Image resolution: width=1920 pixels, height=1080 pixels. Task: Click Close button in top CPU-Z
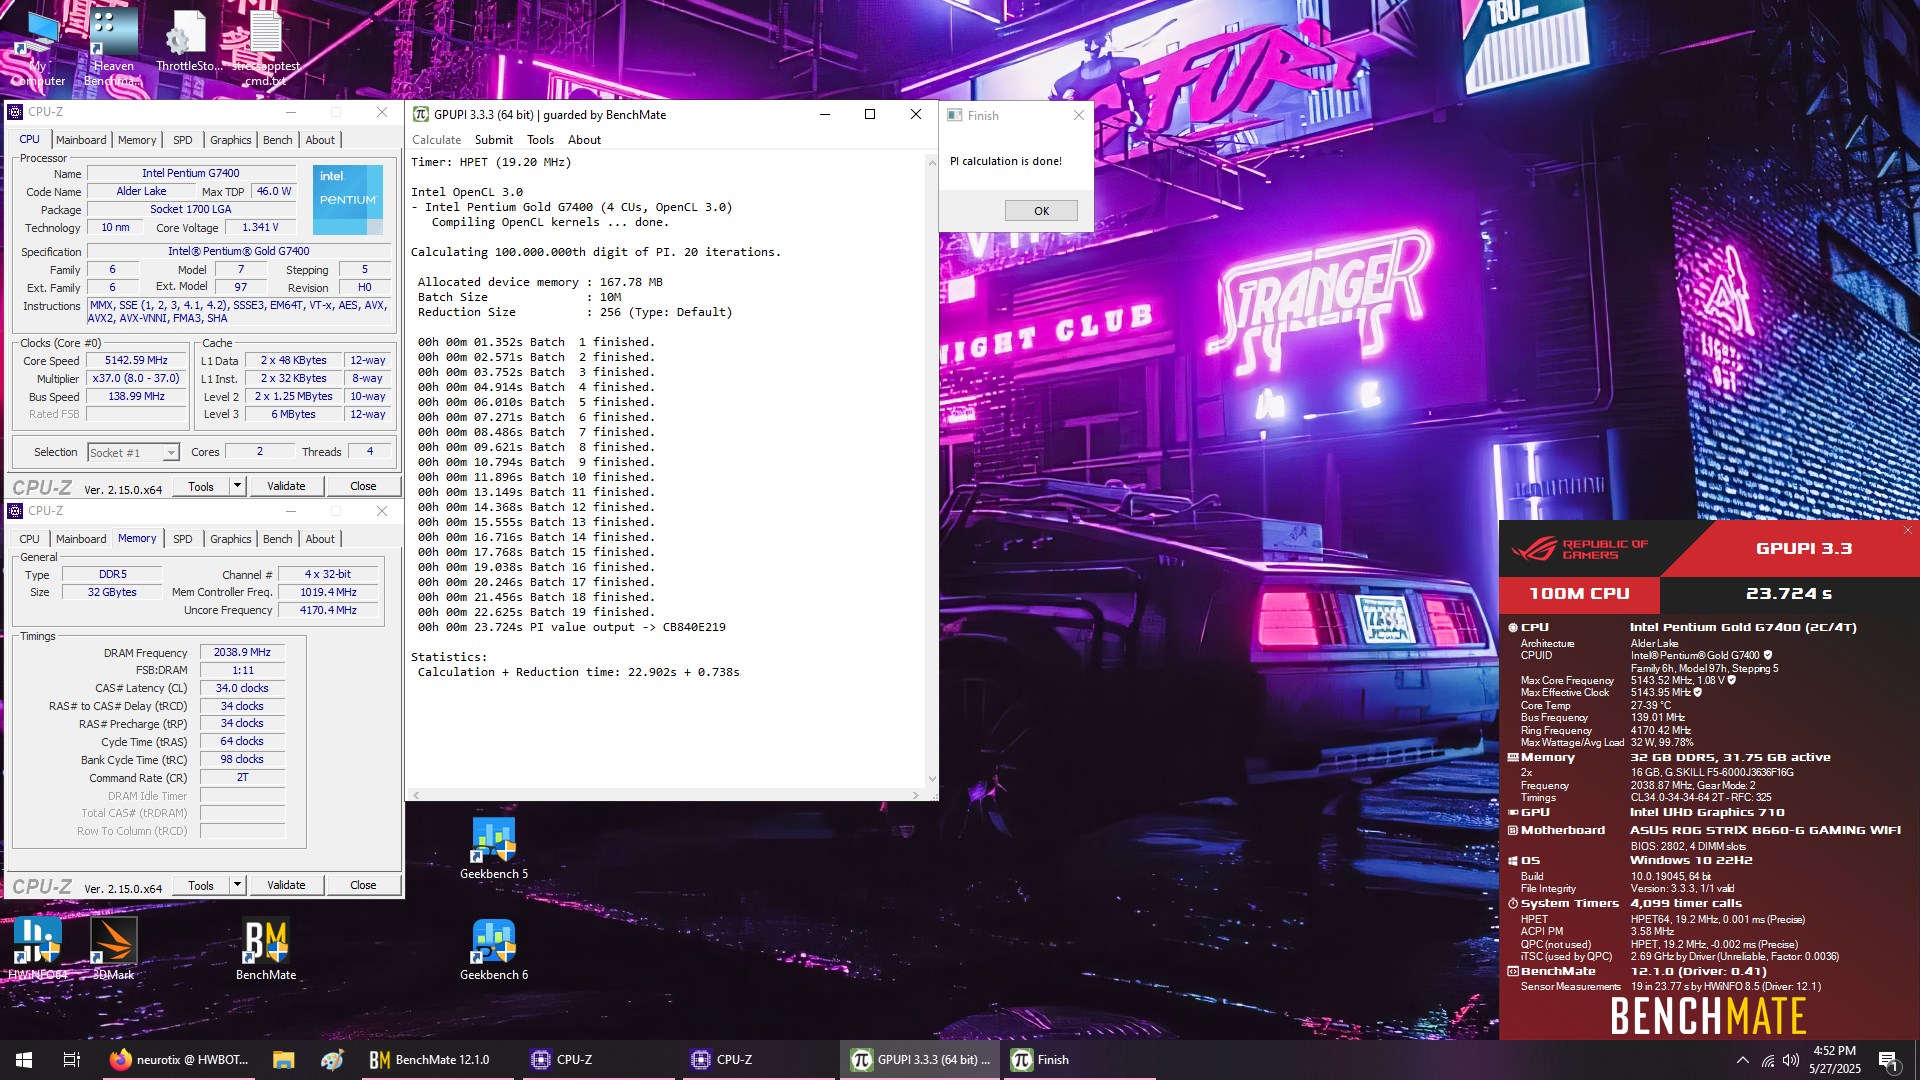pyautogui.click(x=363, y=486)
